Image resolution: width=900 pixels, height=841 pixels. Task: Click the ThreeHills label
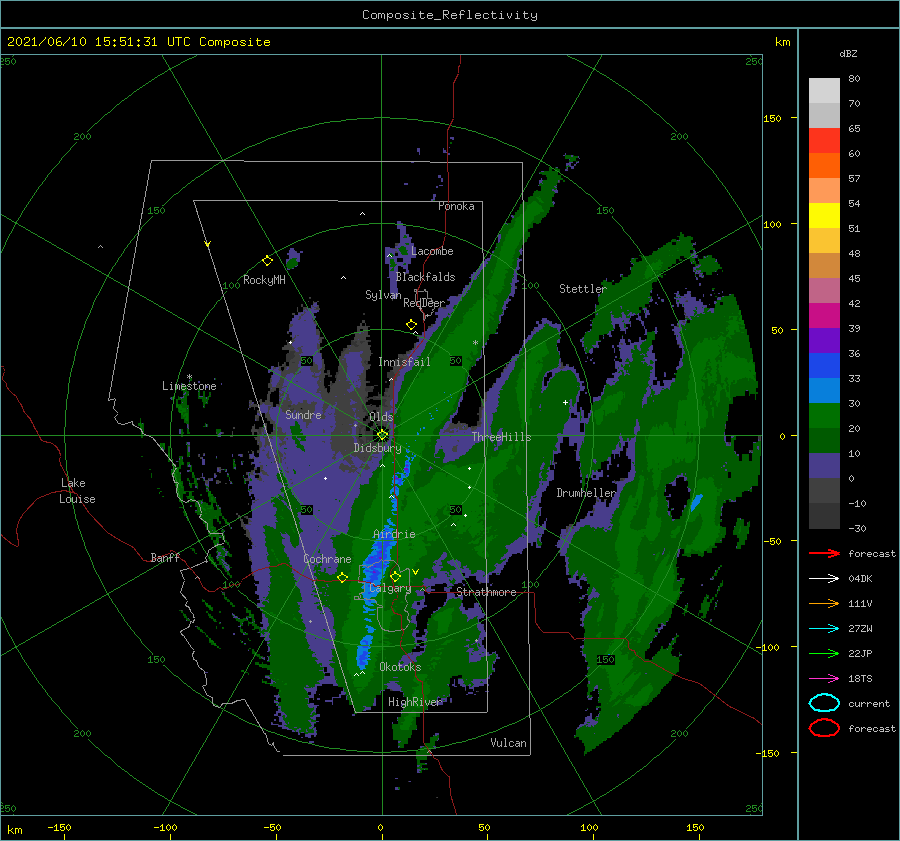click(x=501, y=437)
